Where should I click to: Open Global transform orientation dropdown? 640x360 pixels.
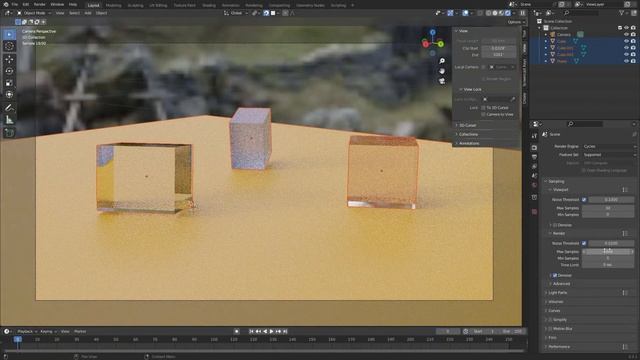(x=236, y=13)
